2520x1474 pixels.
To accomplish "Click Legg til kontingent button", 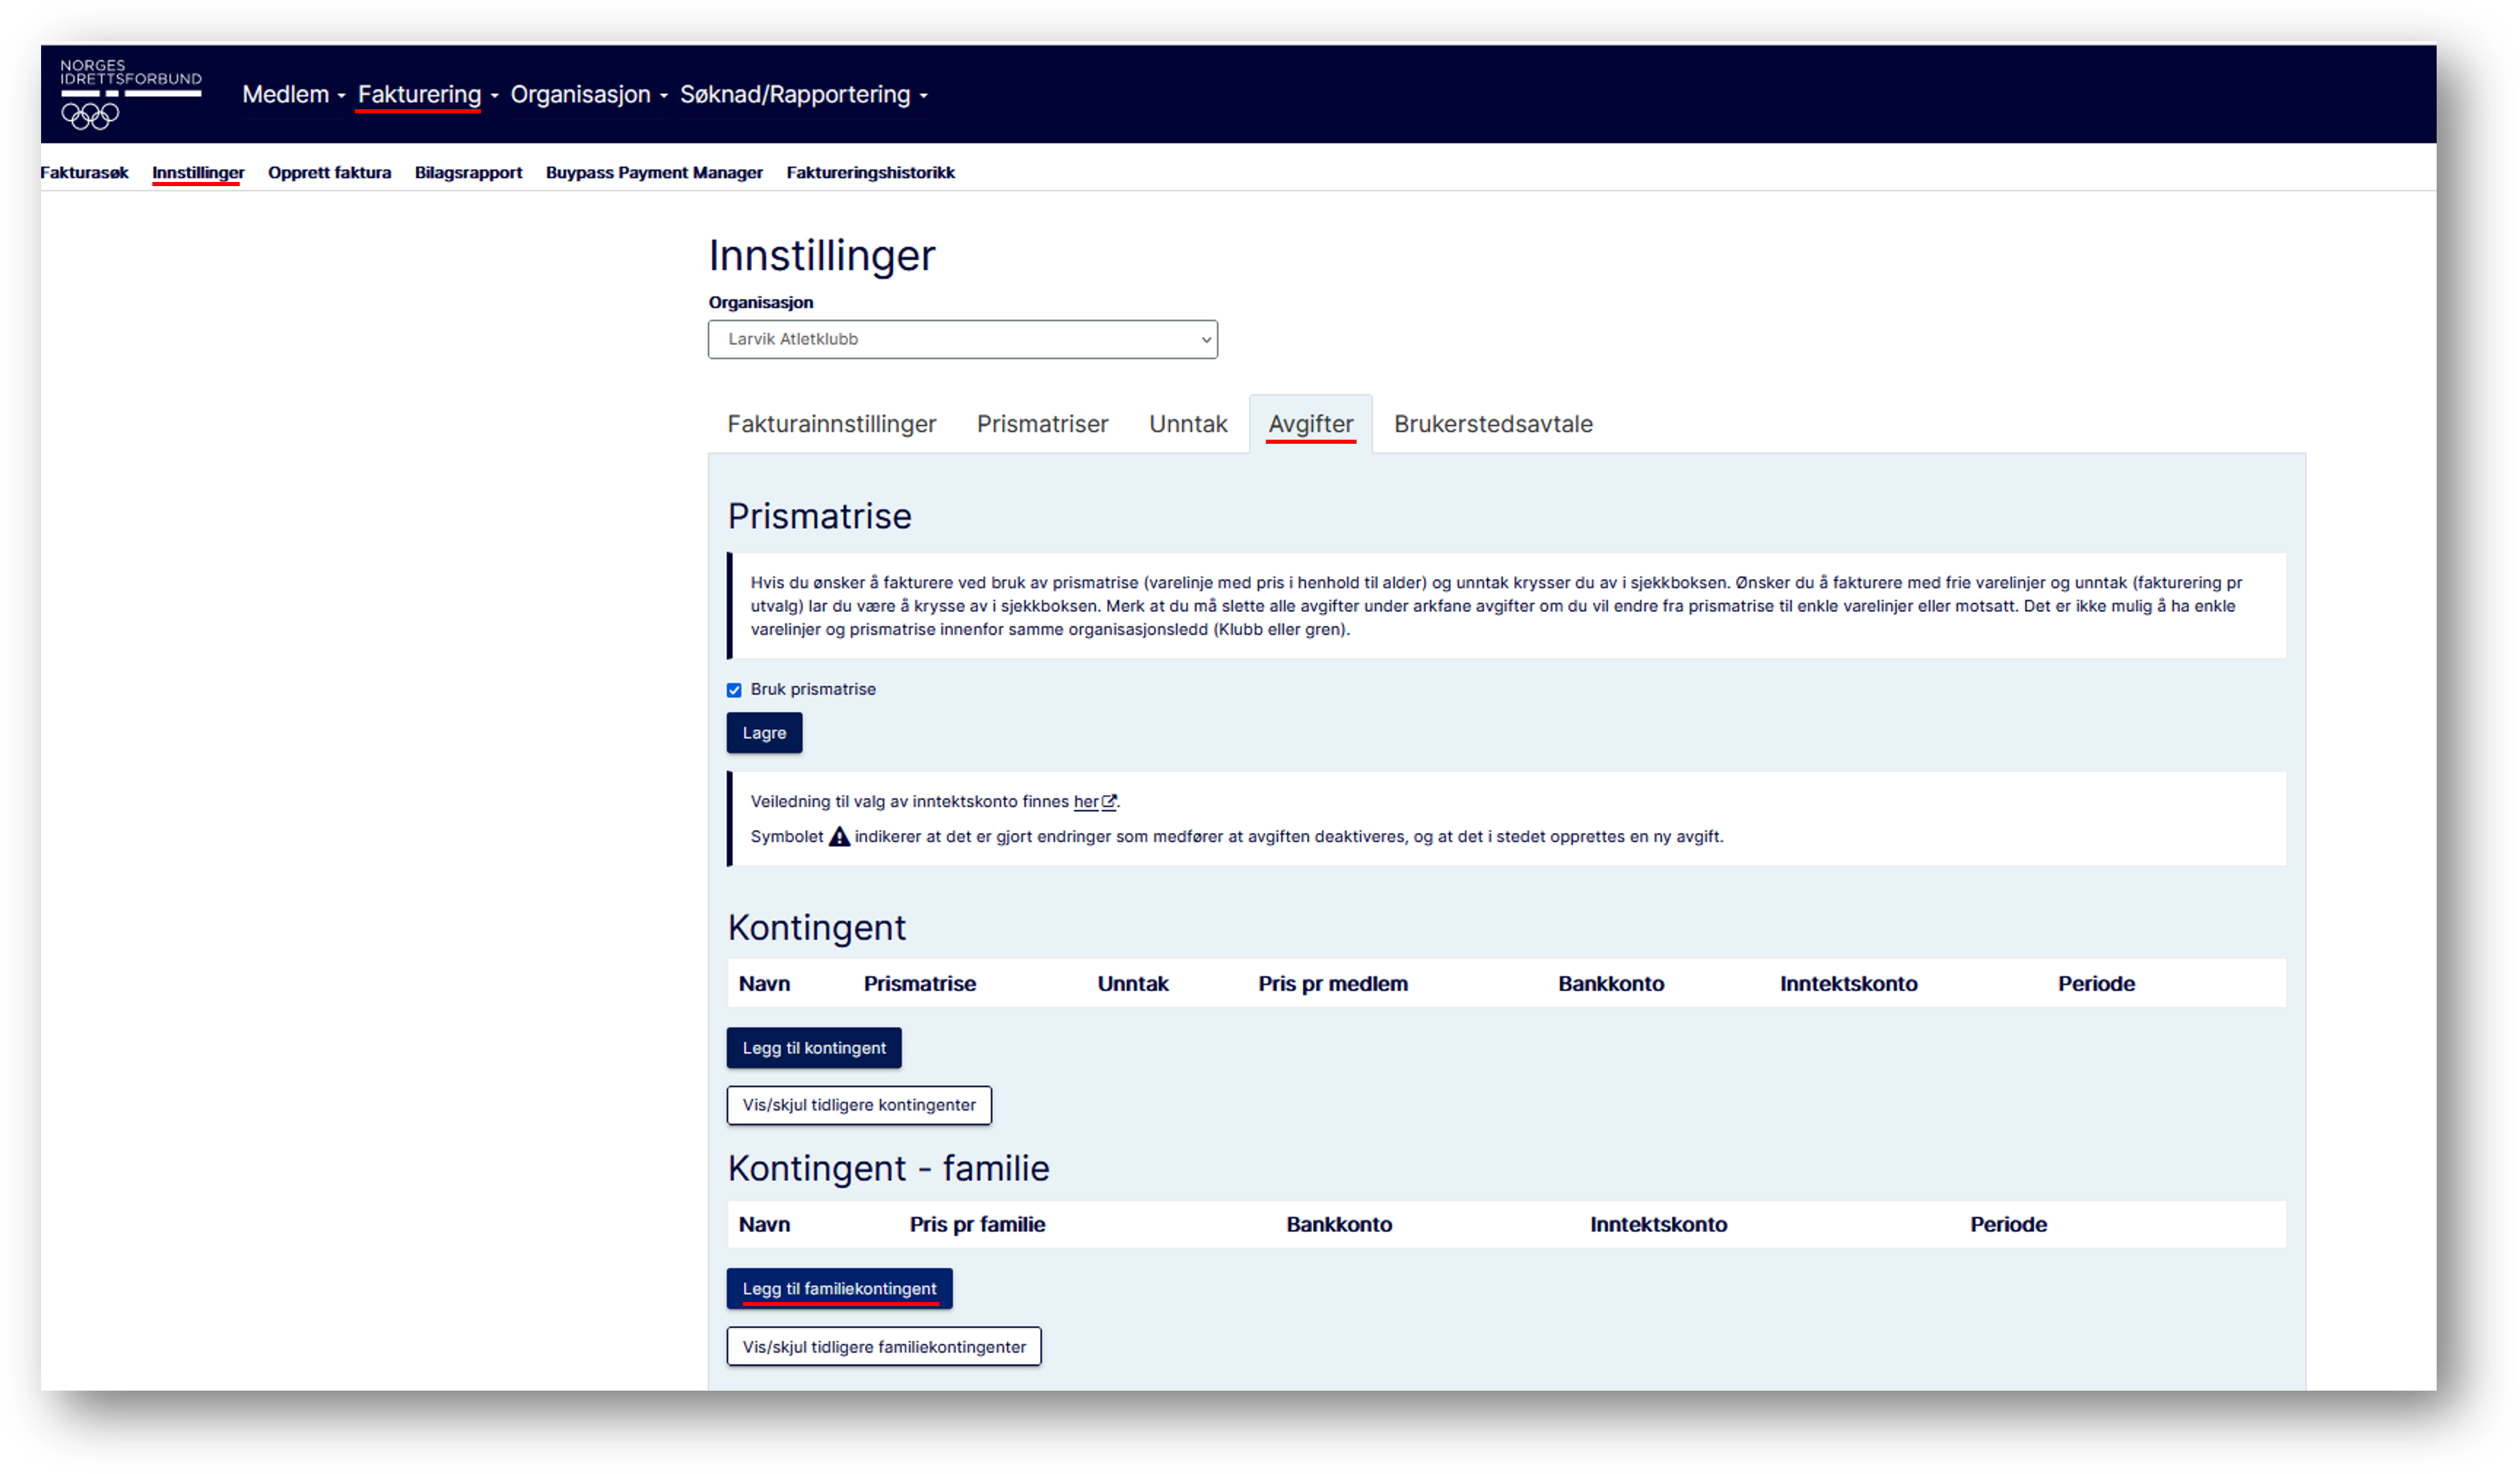I will coord(814,1048).
